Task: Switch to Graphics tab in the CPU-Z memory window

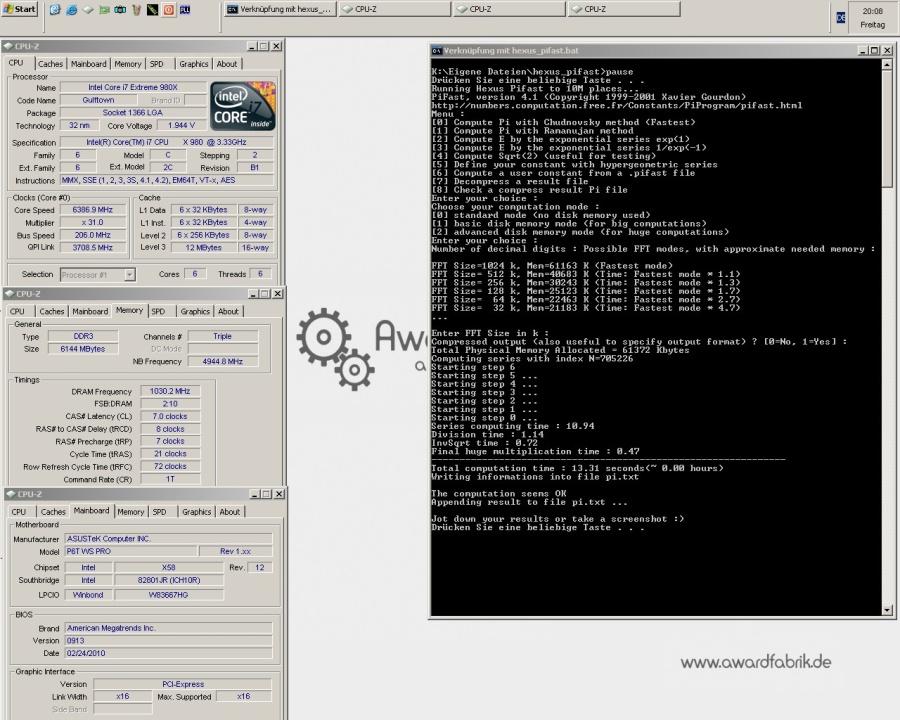Action: click(x=195, y=311)
